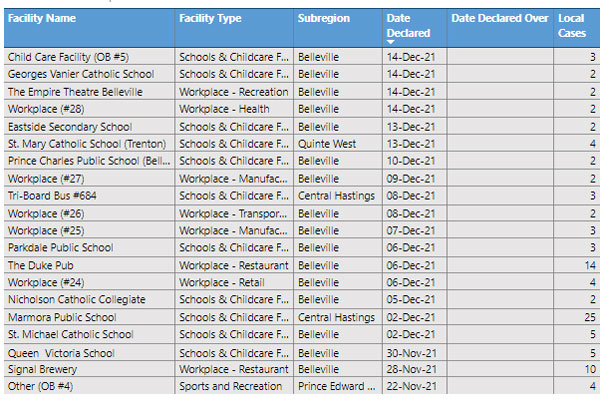Click the Local Cases column header
The width and height of the screenshot is (600, 399).
(x=572, y=26)
